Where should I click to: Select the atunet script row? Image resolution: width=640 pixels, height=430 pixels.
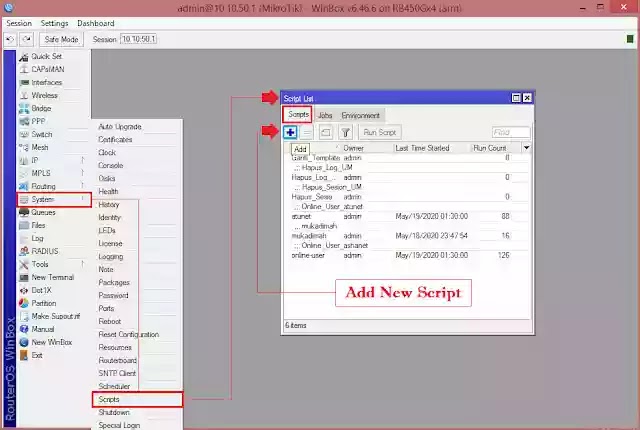pyautogui.click(x=407, y=216)
